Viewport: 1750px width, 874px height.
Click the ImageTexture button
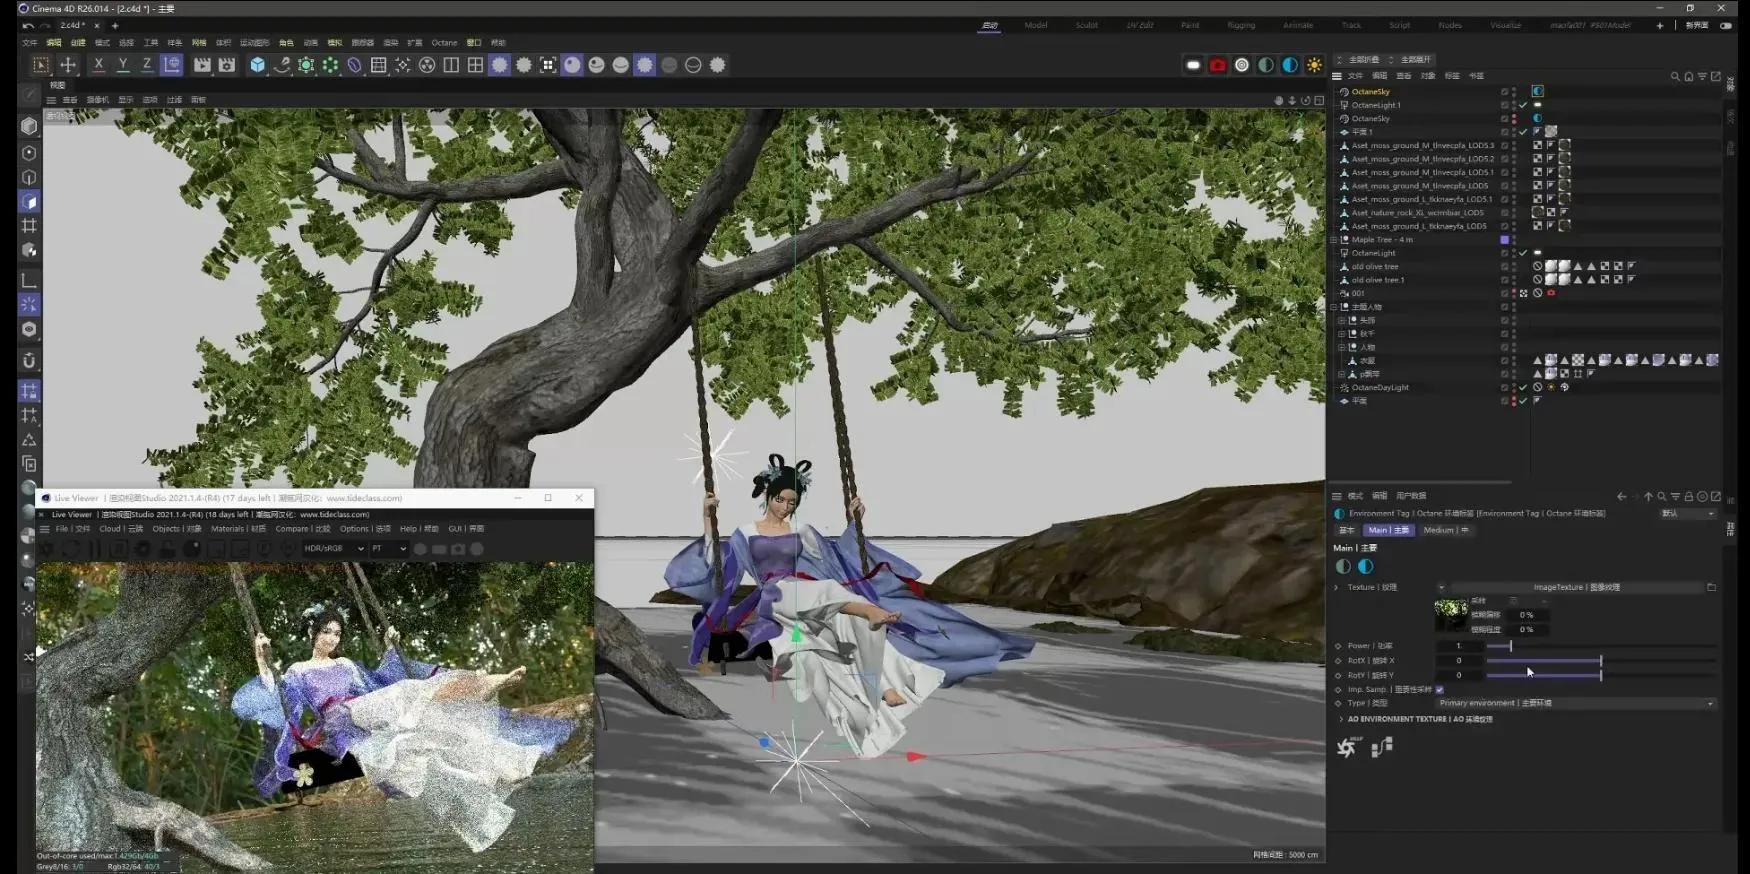pos(1576,587)
